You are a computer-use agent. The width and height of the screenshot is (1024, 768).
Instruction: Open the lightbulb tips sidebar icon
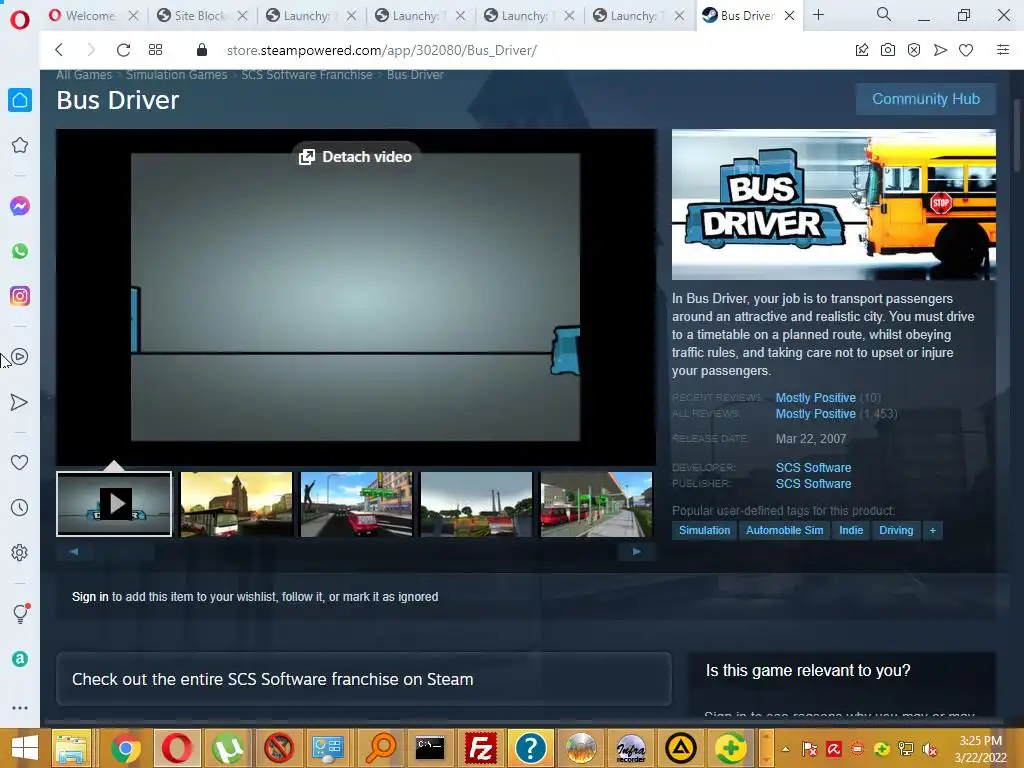(20, 613)
